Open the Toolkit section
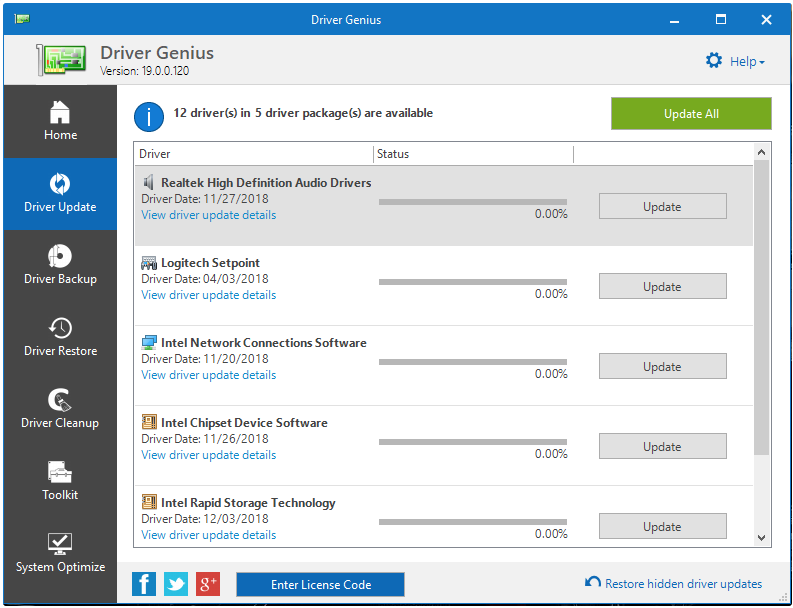The width and height of the screenshot is (793, 608). tap(60, 482)
